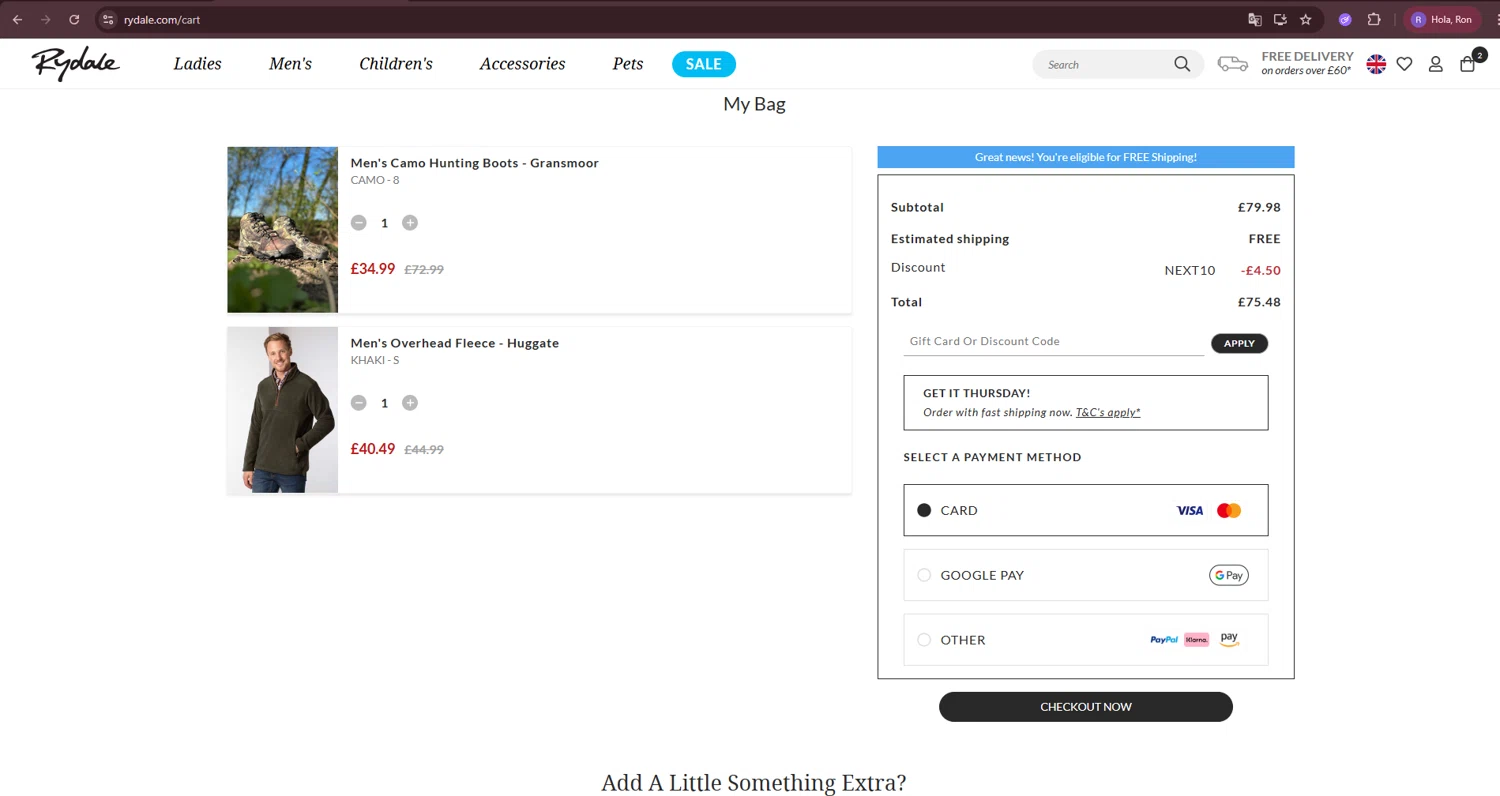Viewport: 1500px width, 796px height.
Task: Reload the page with the refresh icon
Action: coord(74,19)
